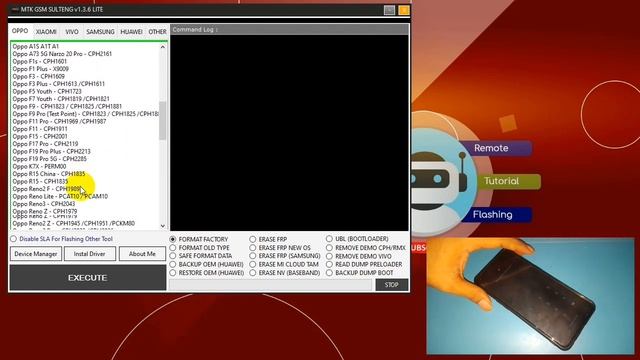The width and height of the screenshot is (640, 360).
Task: Click the STOP button
Action: 391,284
